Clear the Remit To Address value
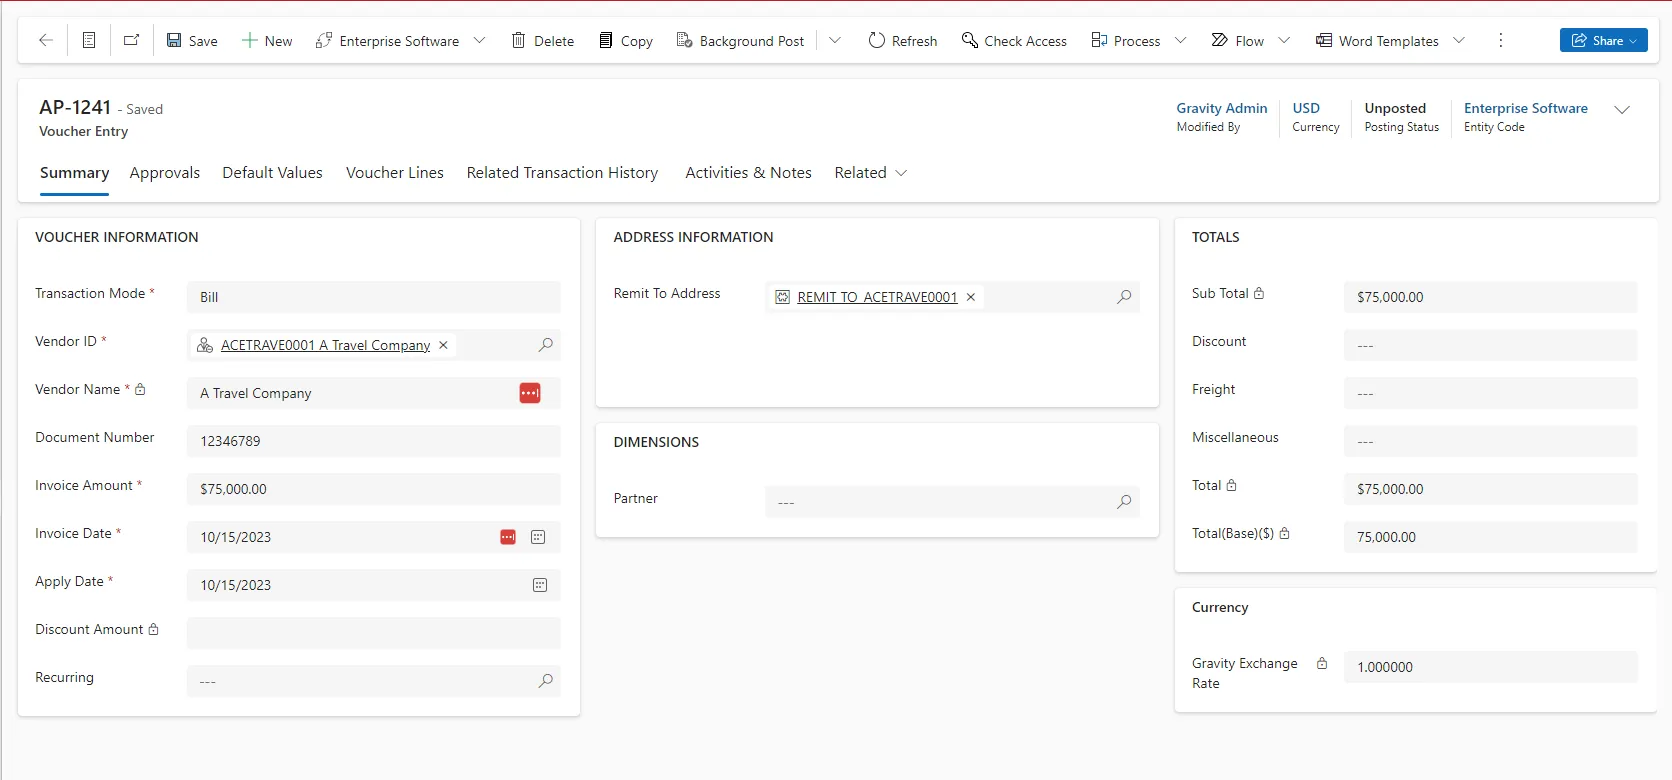The height and width of the screenshot is (780, 1672). [970, 297]
